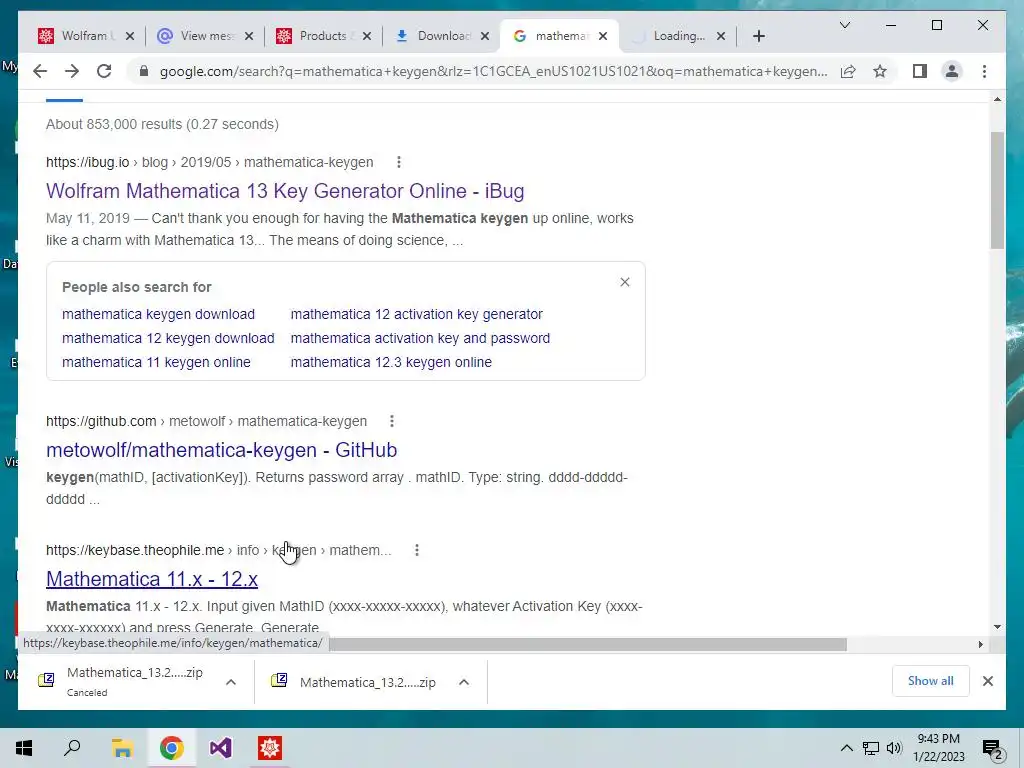The height and width of the screenshot is (768, 1024).
Task: Go forward to the next page
Action: click(x=72, y=71)
